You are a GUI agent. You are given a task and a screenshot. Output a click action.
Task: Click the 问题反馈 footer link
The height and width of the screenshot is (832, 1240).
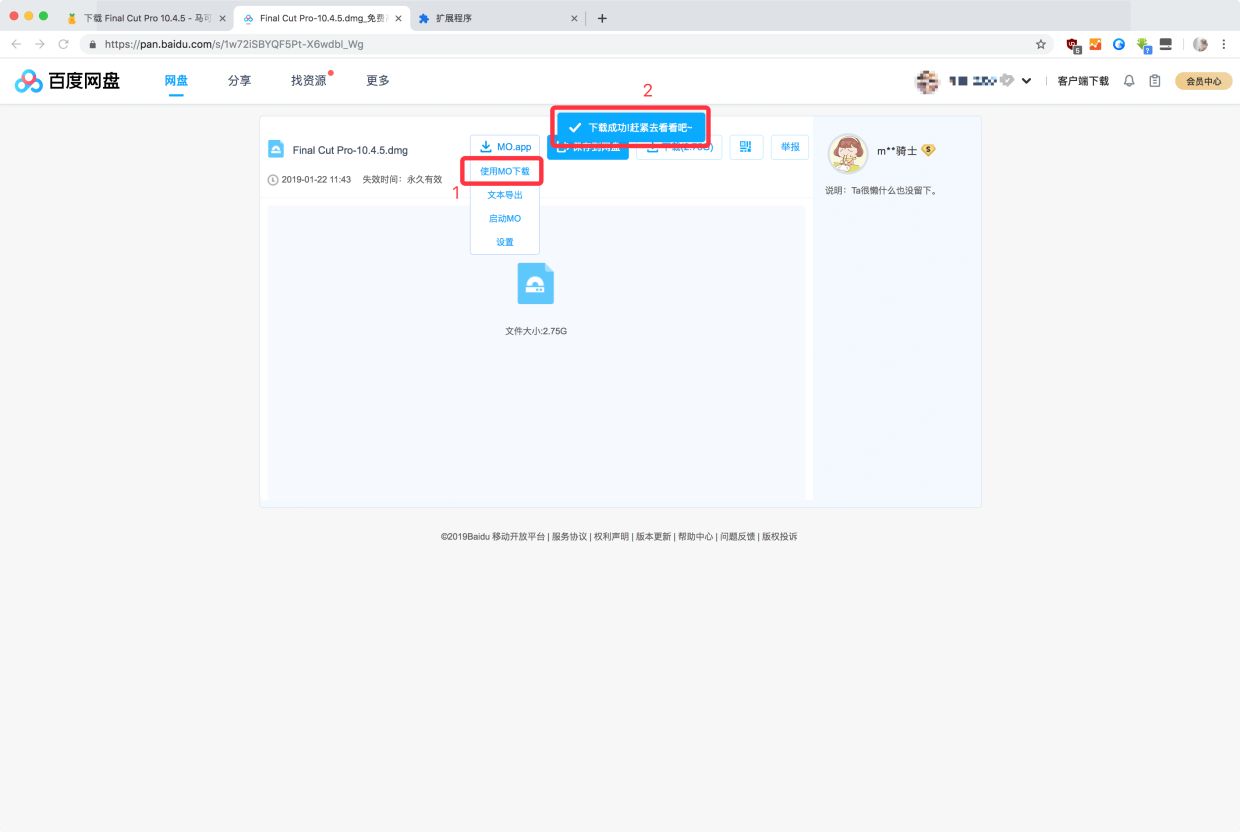point(737,537)
